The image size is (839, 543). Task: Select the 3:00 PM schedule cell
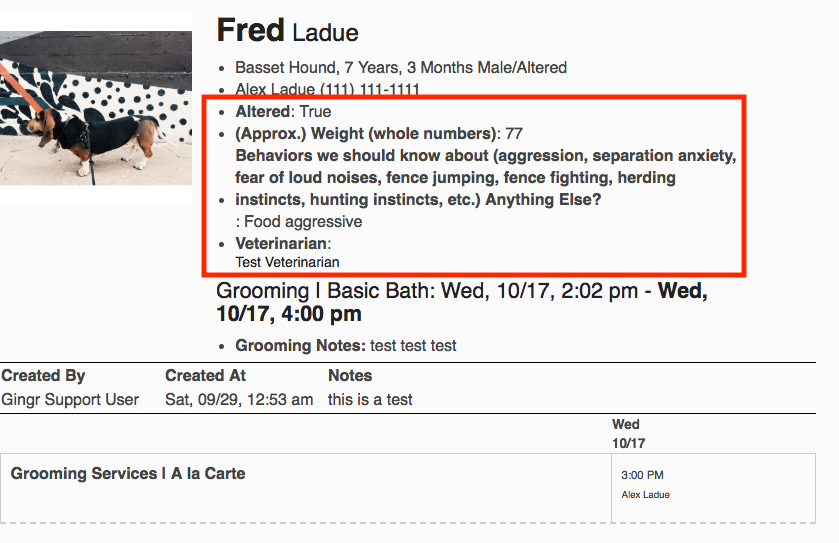(642, 476)
